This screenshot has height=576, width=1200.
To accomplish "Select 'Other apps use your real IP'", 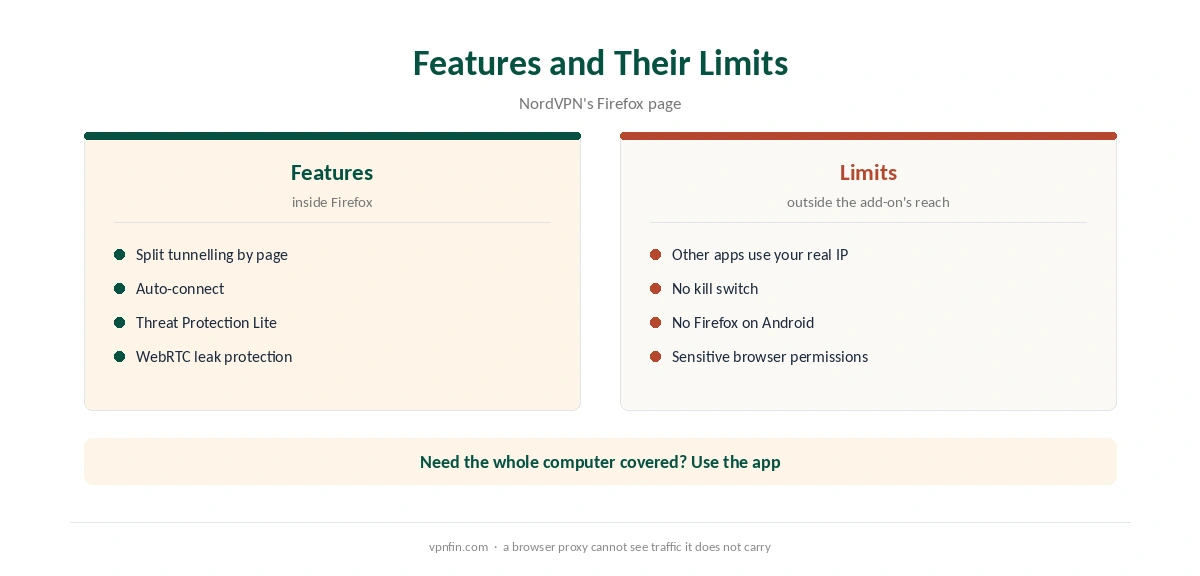I will click(x=760, y=254).
